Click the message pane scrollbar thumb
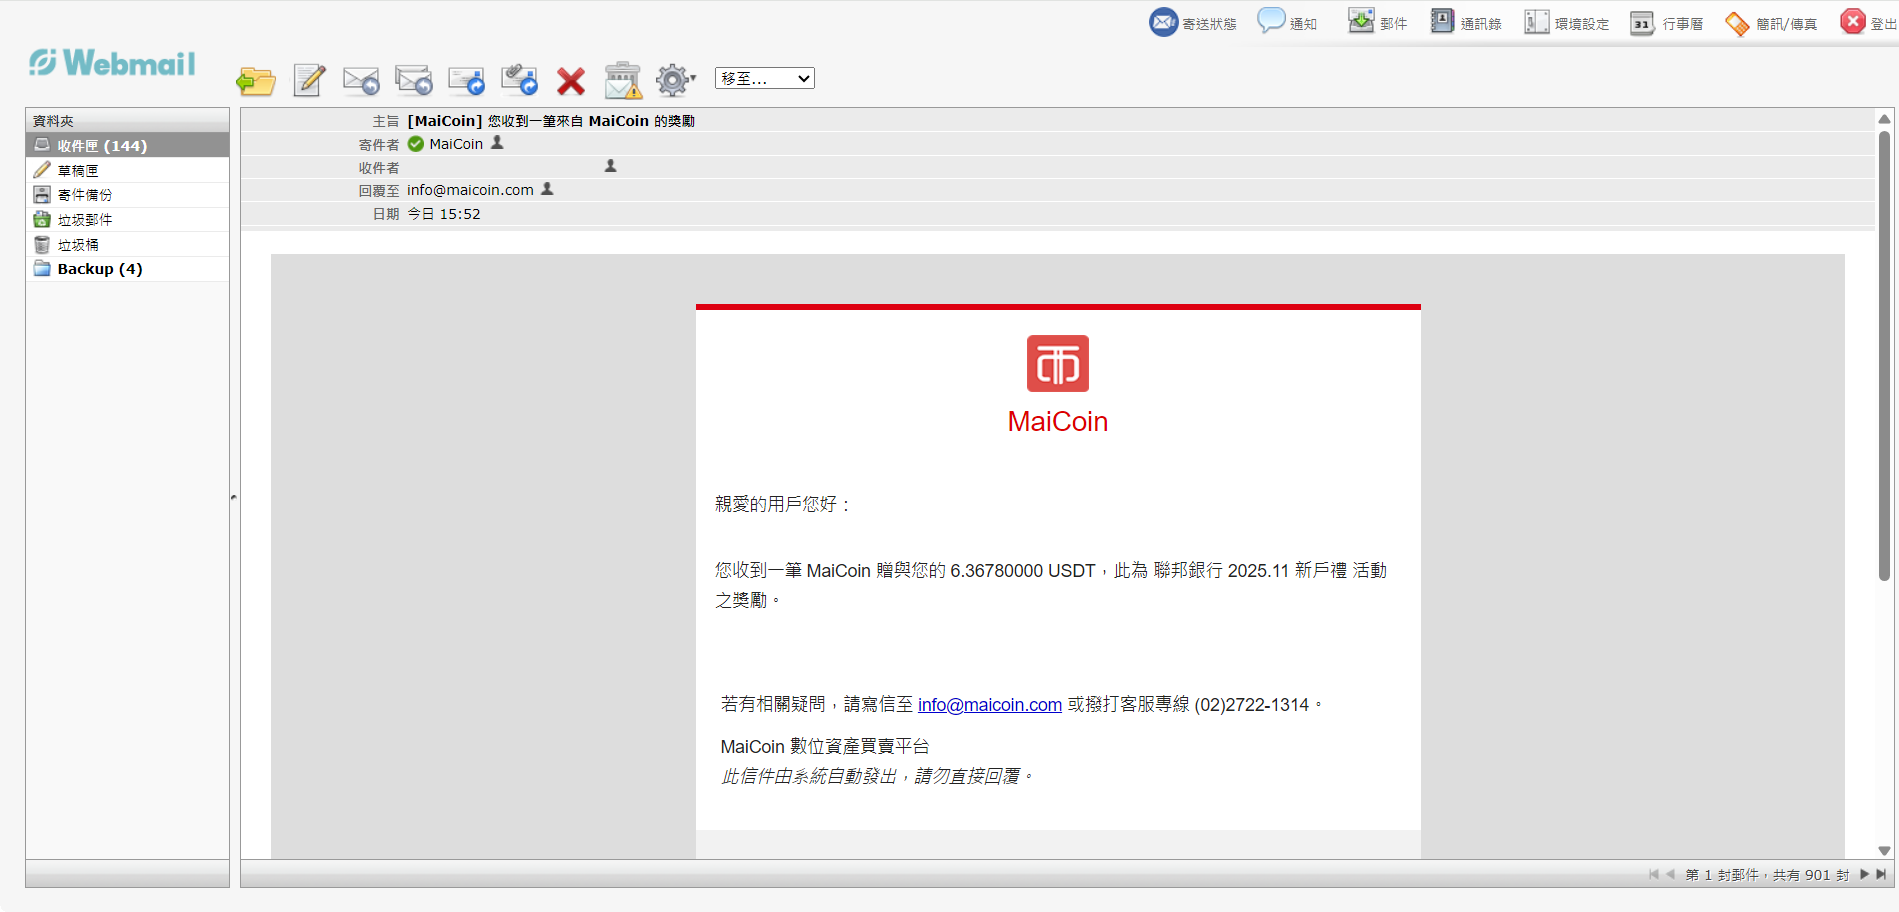1899x912 pixels. 1884,354
